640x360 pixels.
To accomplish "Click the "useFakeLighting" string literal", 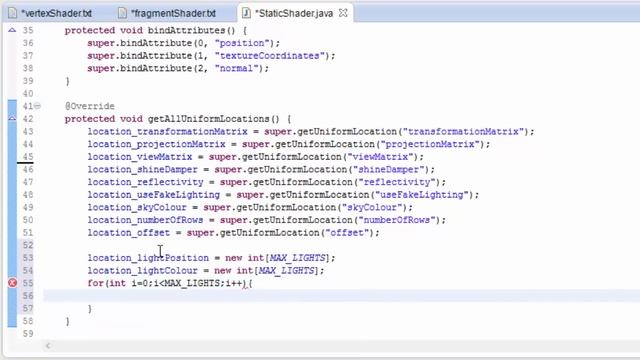I will pos(422,195).
